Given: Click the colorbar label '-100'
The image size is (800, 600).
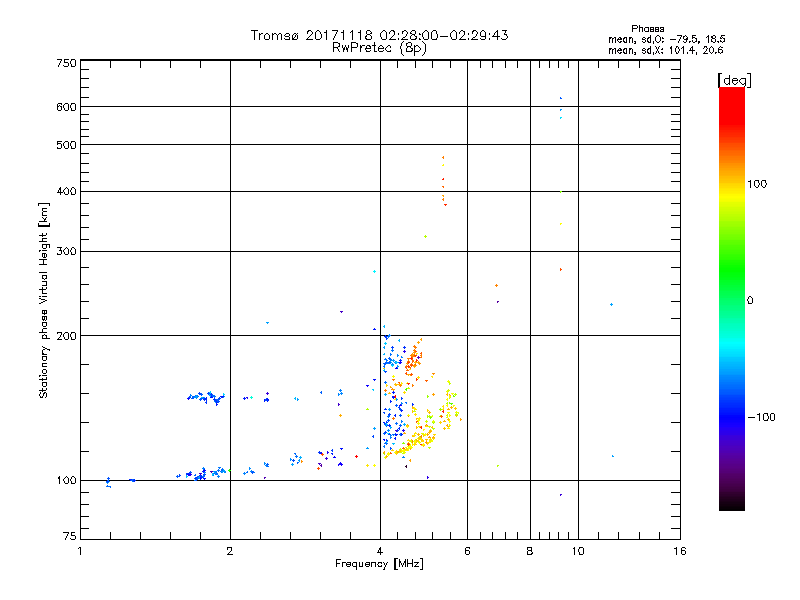Looking at the screenshot, I should (x=761, y=417).
